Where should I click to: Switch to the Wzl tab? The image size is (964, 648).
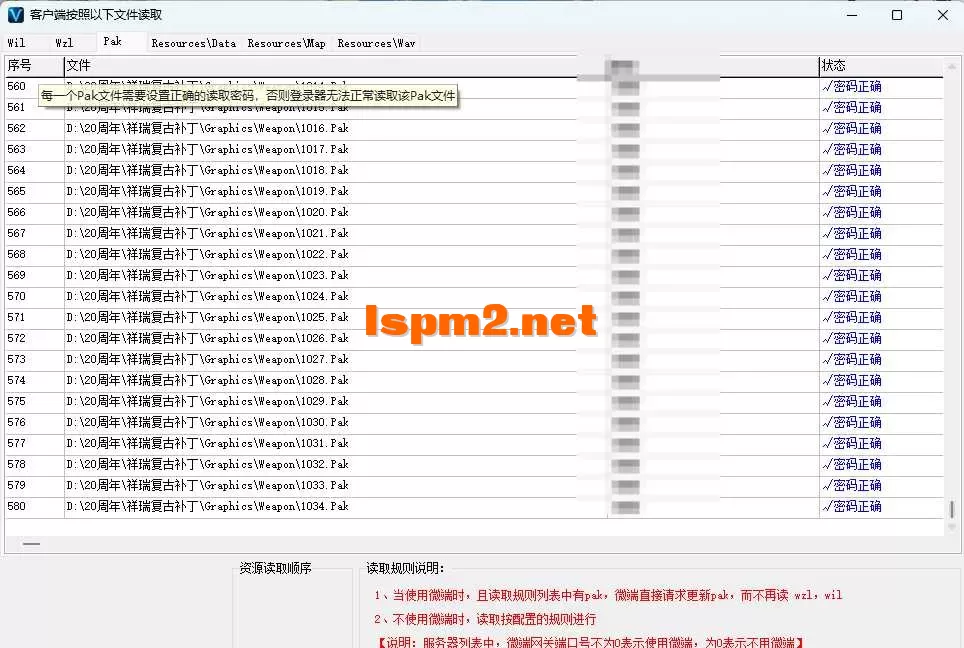(64, 43)
